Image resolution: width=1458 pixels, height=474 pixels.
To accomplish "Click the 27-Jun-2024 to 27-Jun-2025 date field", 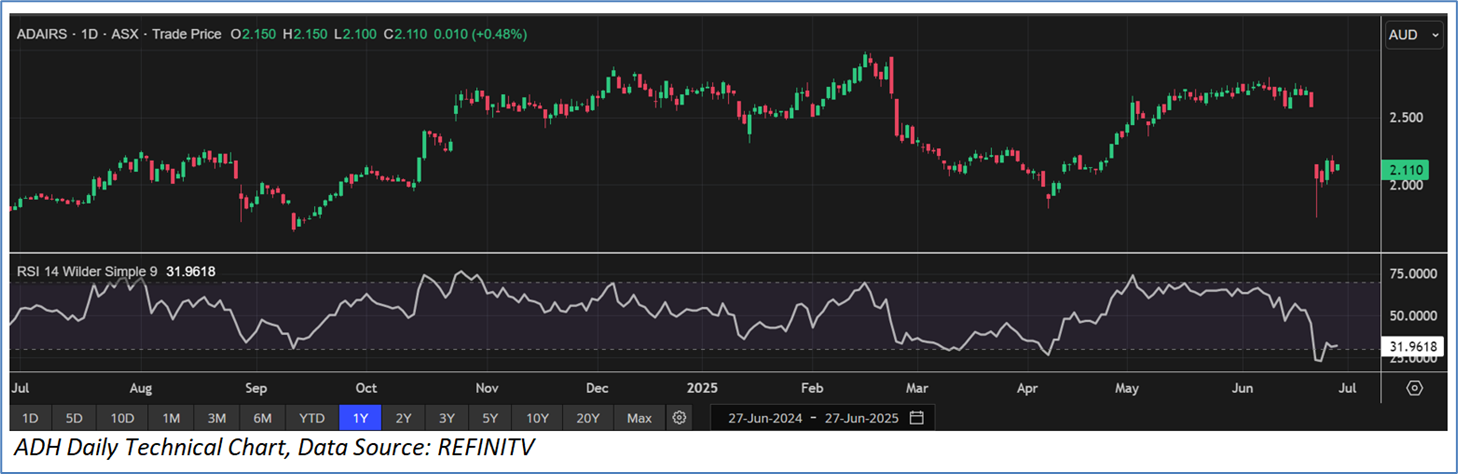I will tap(811, 417).
